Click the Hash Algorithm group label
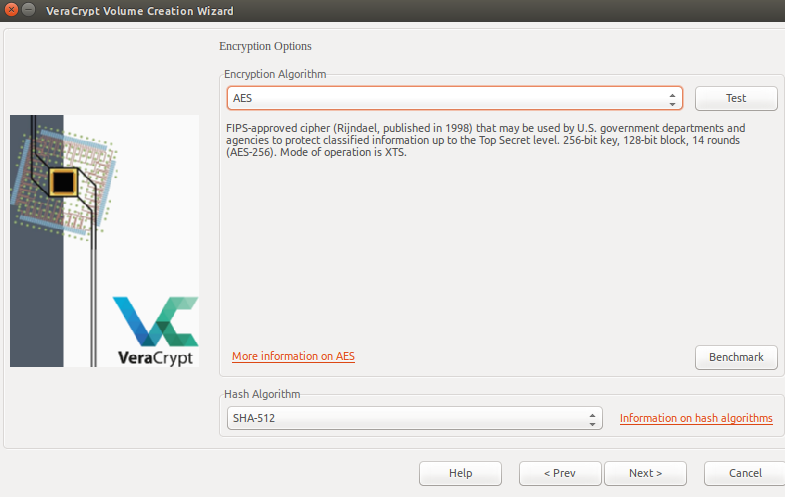This screenshot has width=785, height=497. (x=262, y=394)
